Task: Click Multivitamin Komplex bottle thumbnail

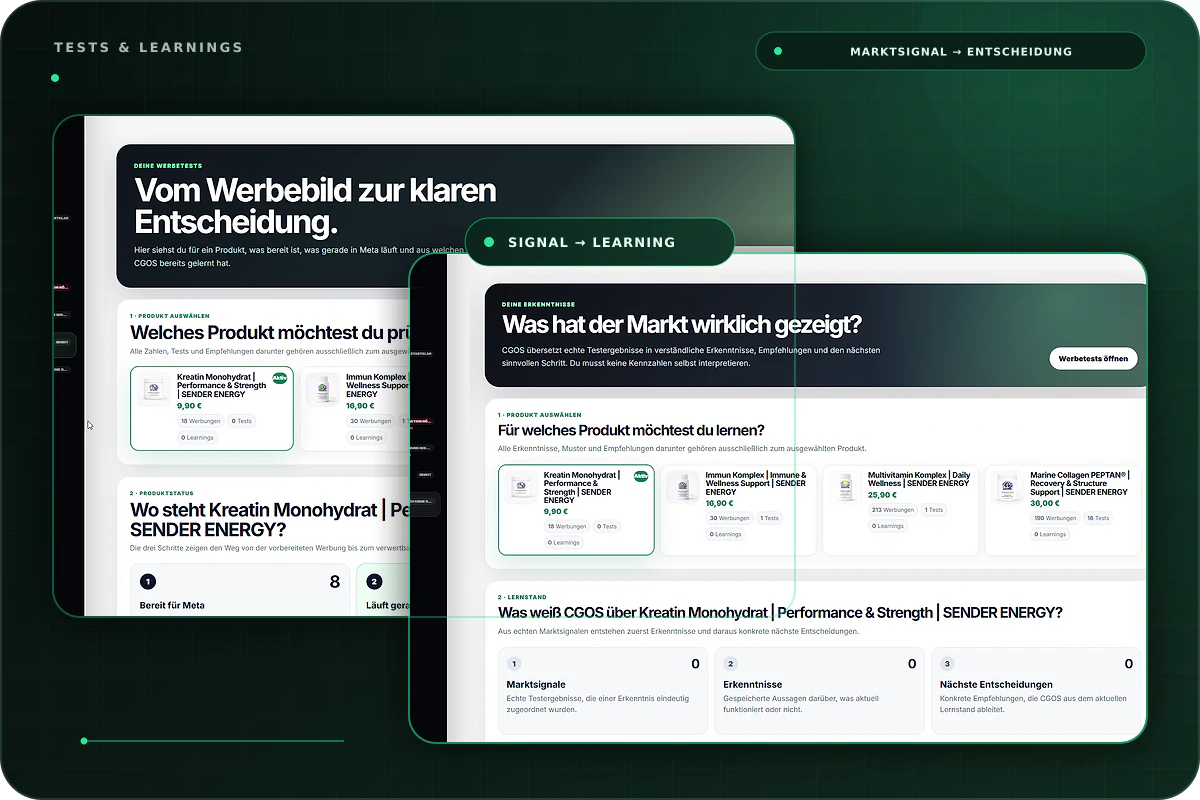Action: click(846, 487)
